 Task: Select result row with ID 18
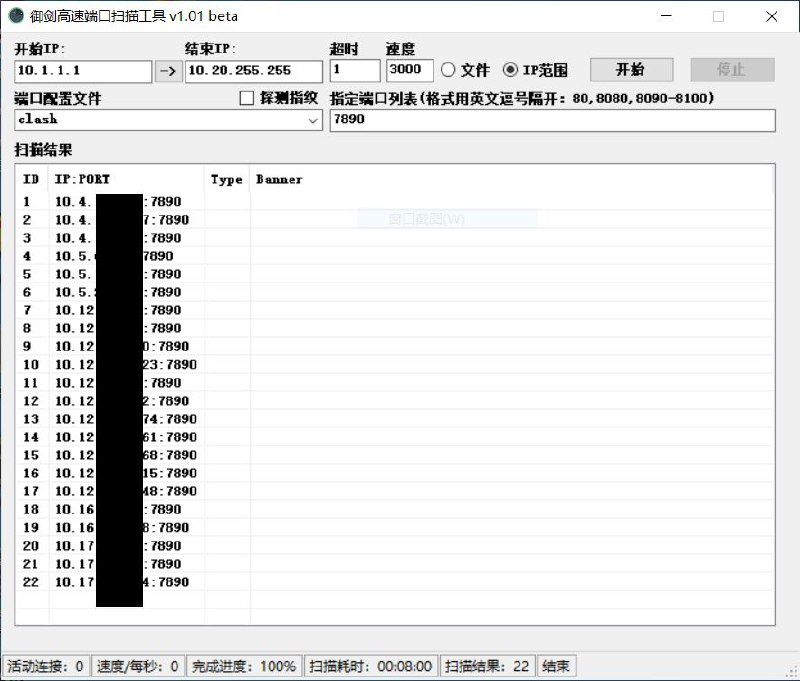(395, 509)
